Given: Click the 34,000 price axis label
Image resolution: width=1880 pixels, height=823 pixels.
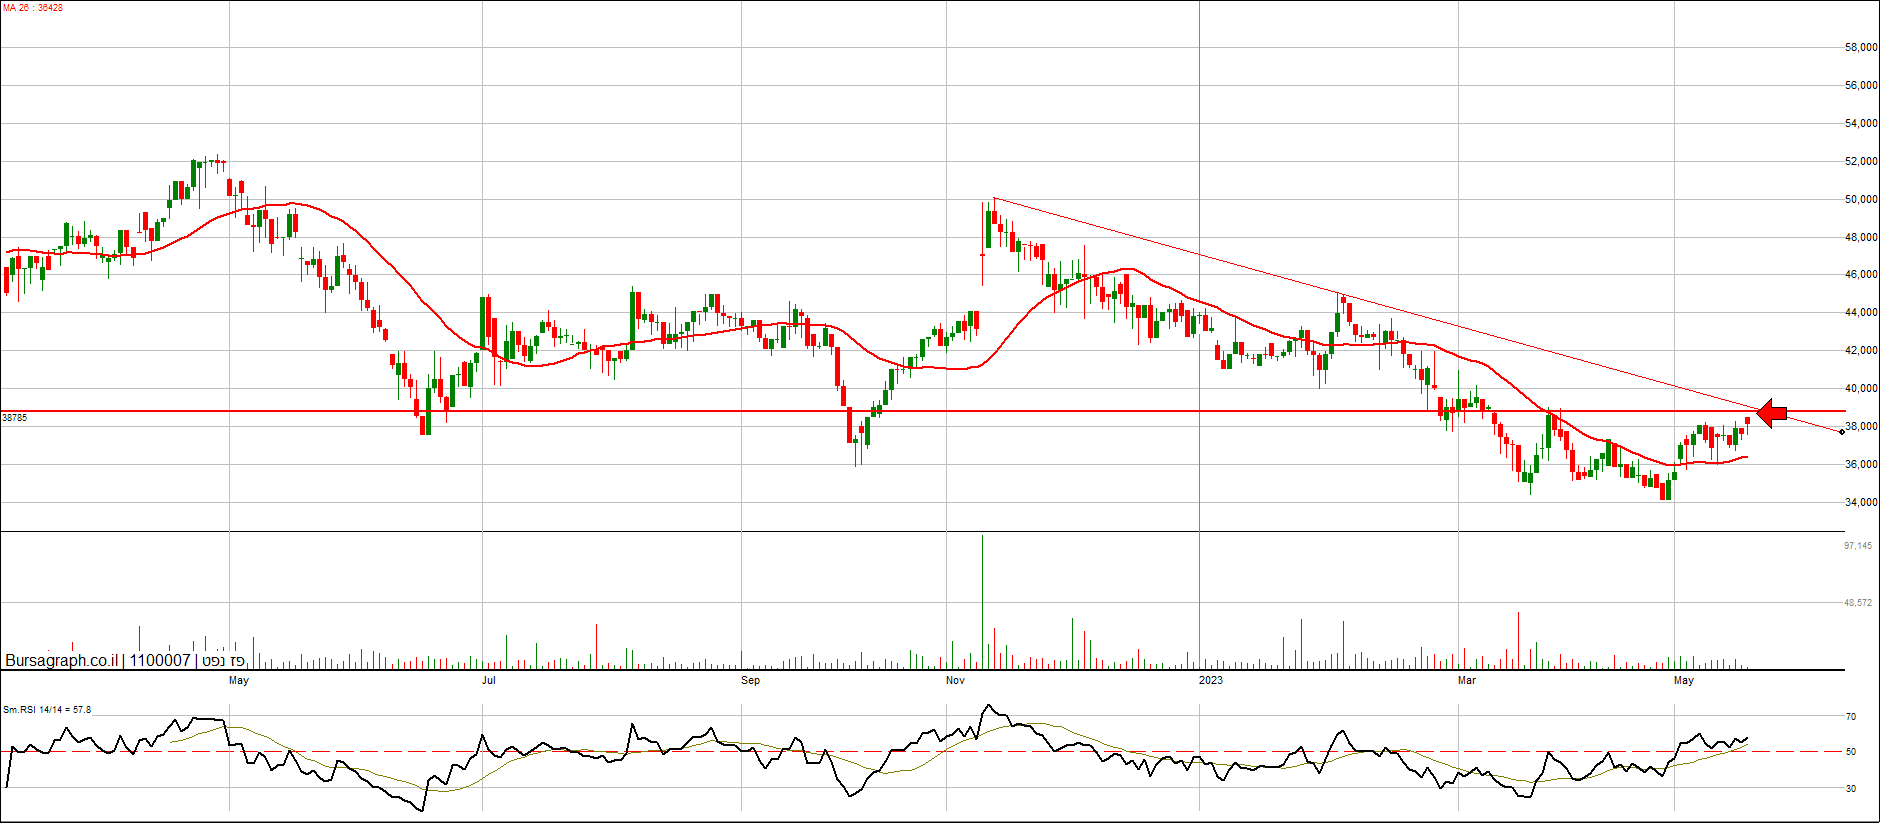Looking at the screenshot, I should point(1860,503).
